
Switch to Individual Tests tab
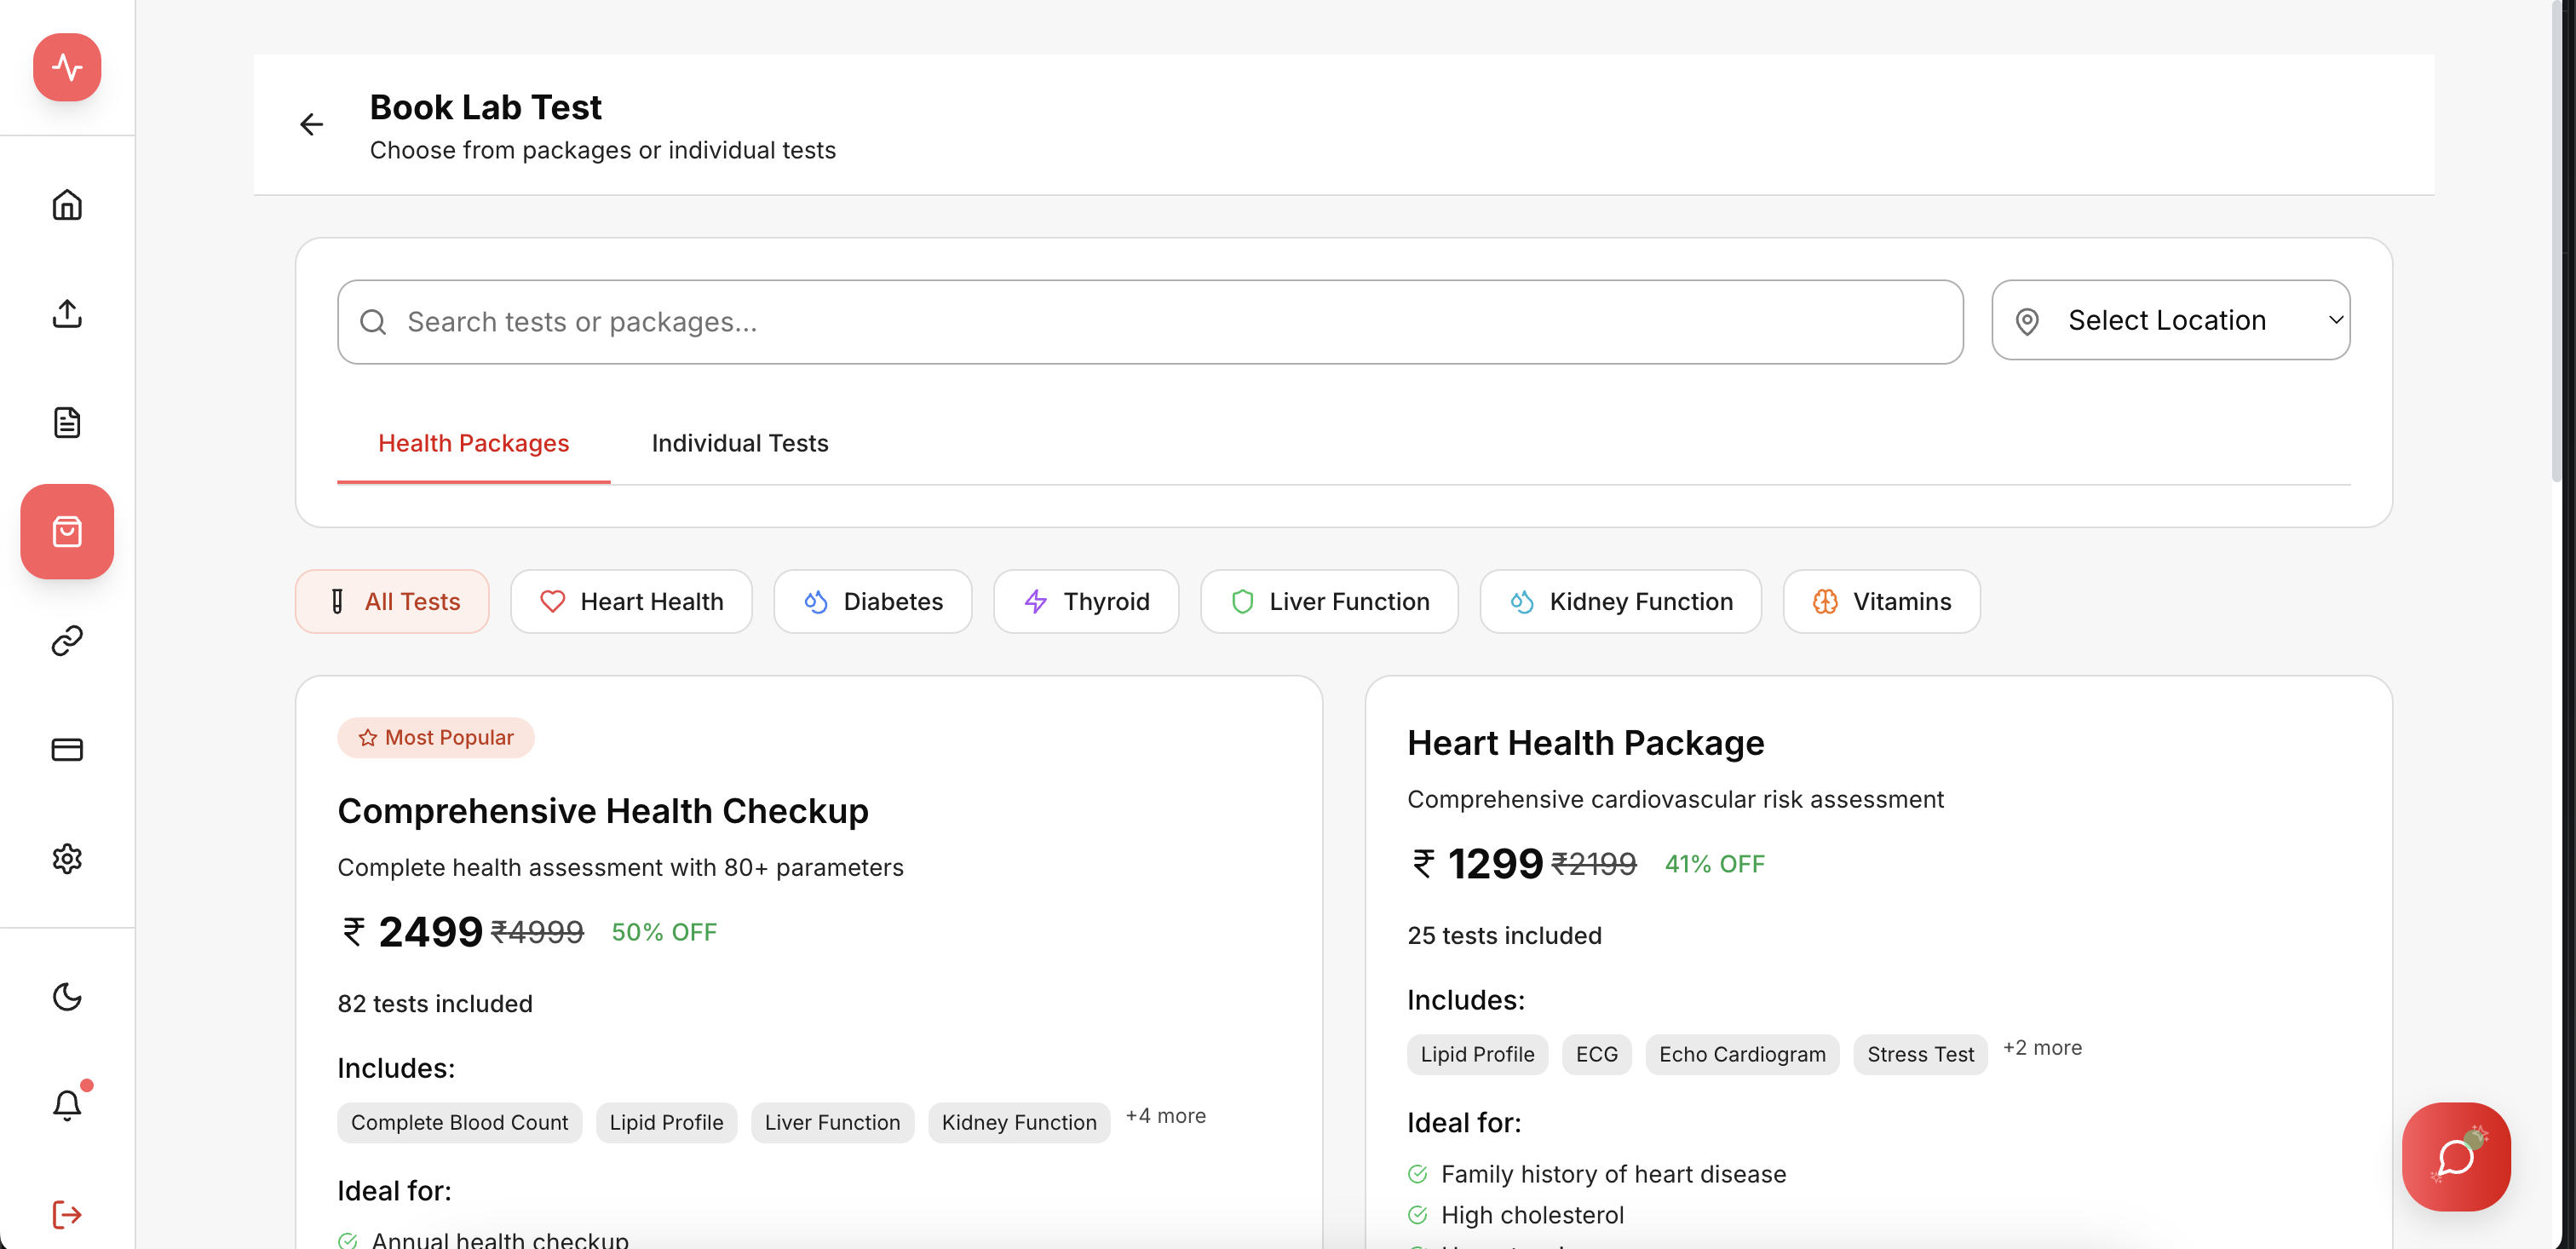point(739,443)
